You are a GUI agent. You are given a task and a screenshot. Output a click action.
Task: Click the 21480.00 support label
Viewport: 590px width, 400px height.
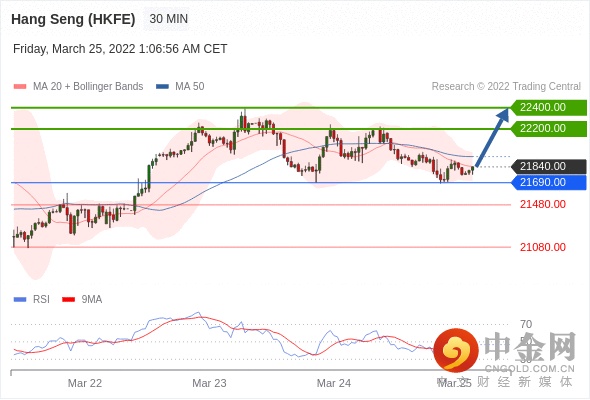coord(543,204)
